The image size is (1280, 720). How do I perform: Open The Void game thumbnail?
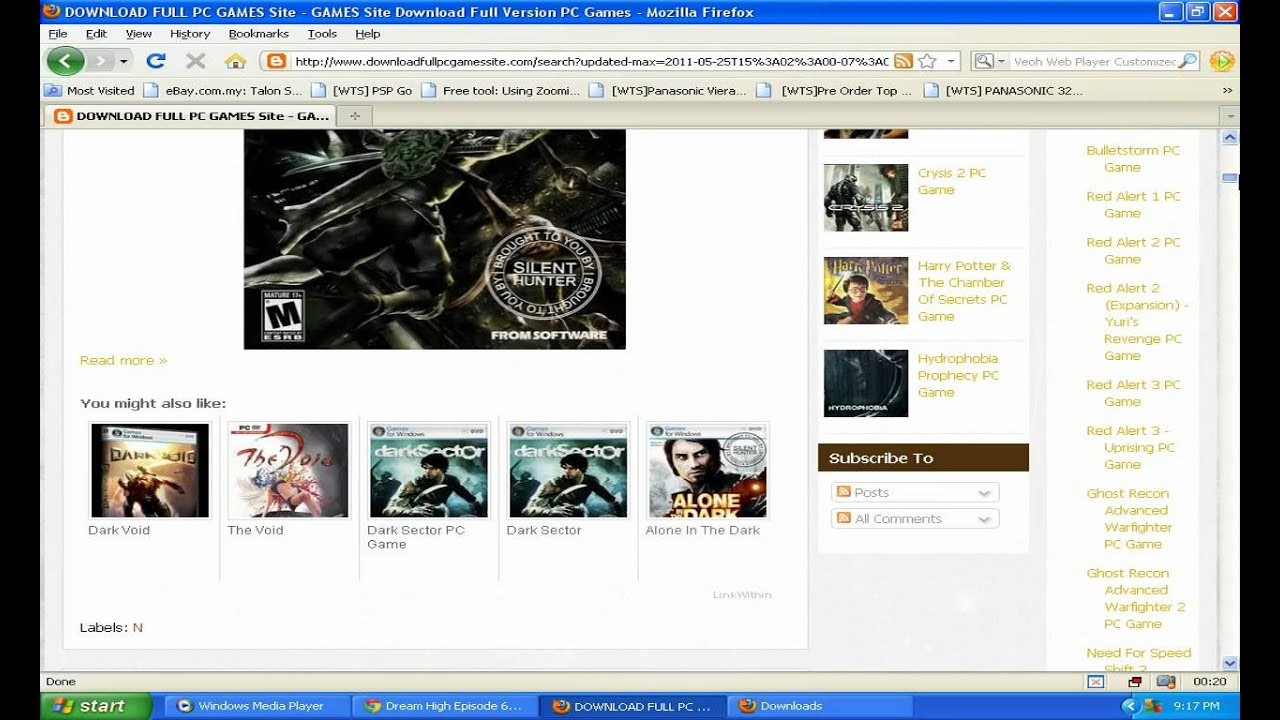click(288, 470)
